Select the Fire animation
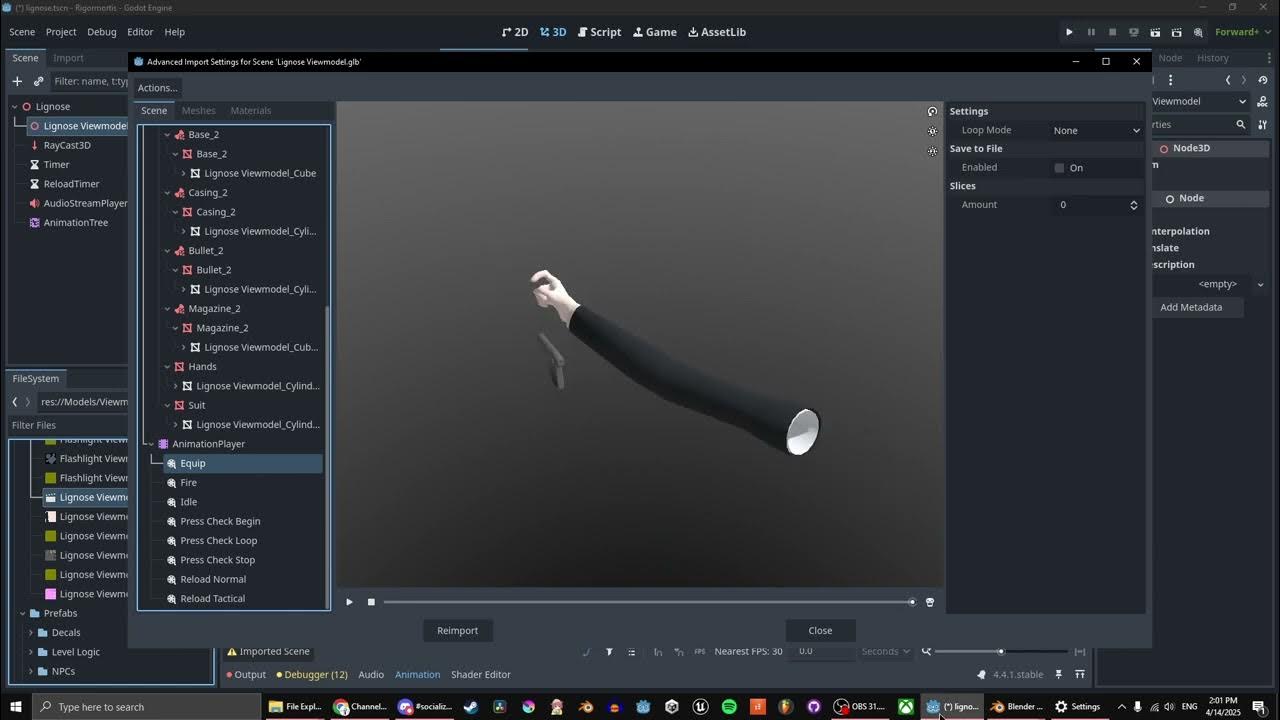Screen dimensions: 1280x720 click(189, 483)
